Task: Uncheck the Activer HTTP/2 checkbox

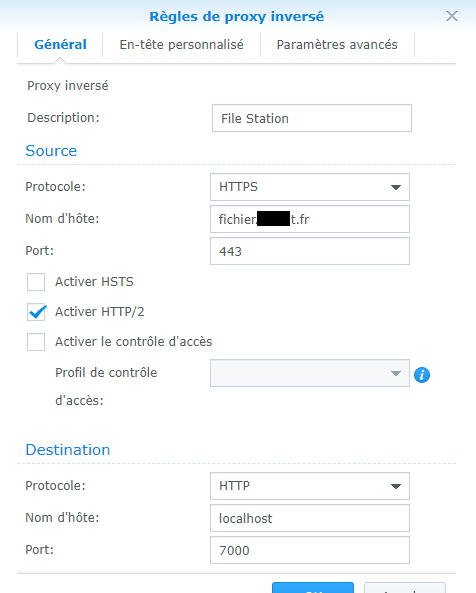Action: coord(36,312)
